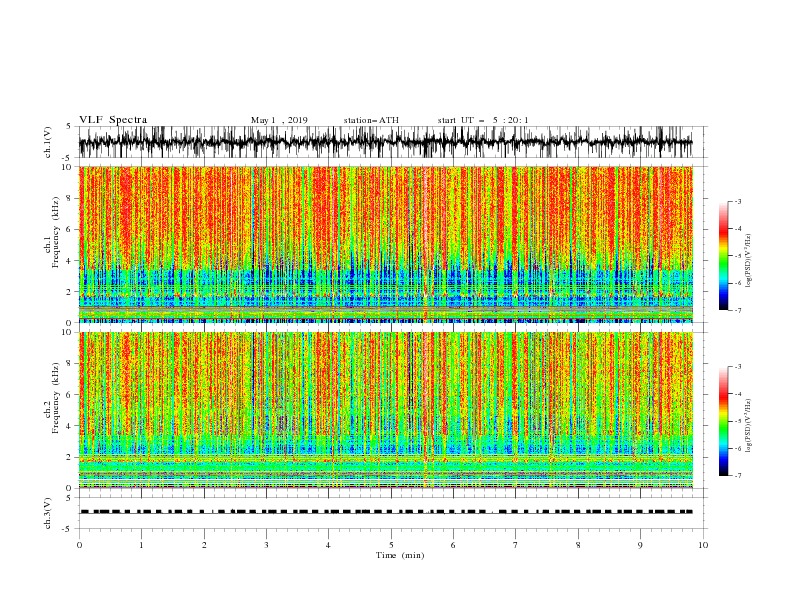
Task: Select time tick label "4" on x-axis
Action: [328, 545]
